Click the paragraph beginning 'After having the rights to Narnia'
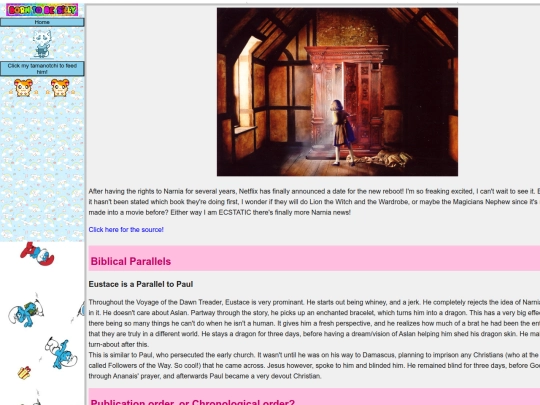The image size is (540, 405). click(x=314, y=202)
